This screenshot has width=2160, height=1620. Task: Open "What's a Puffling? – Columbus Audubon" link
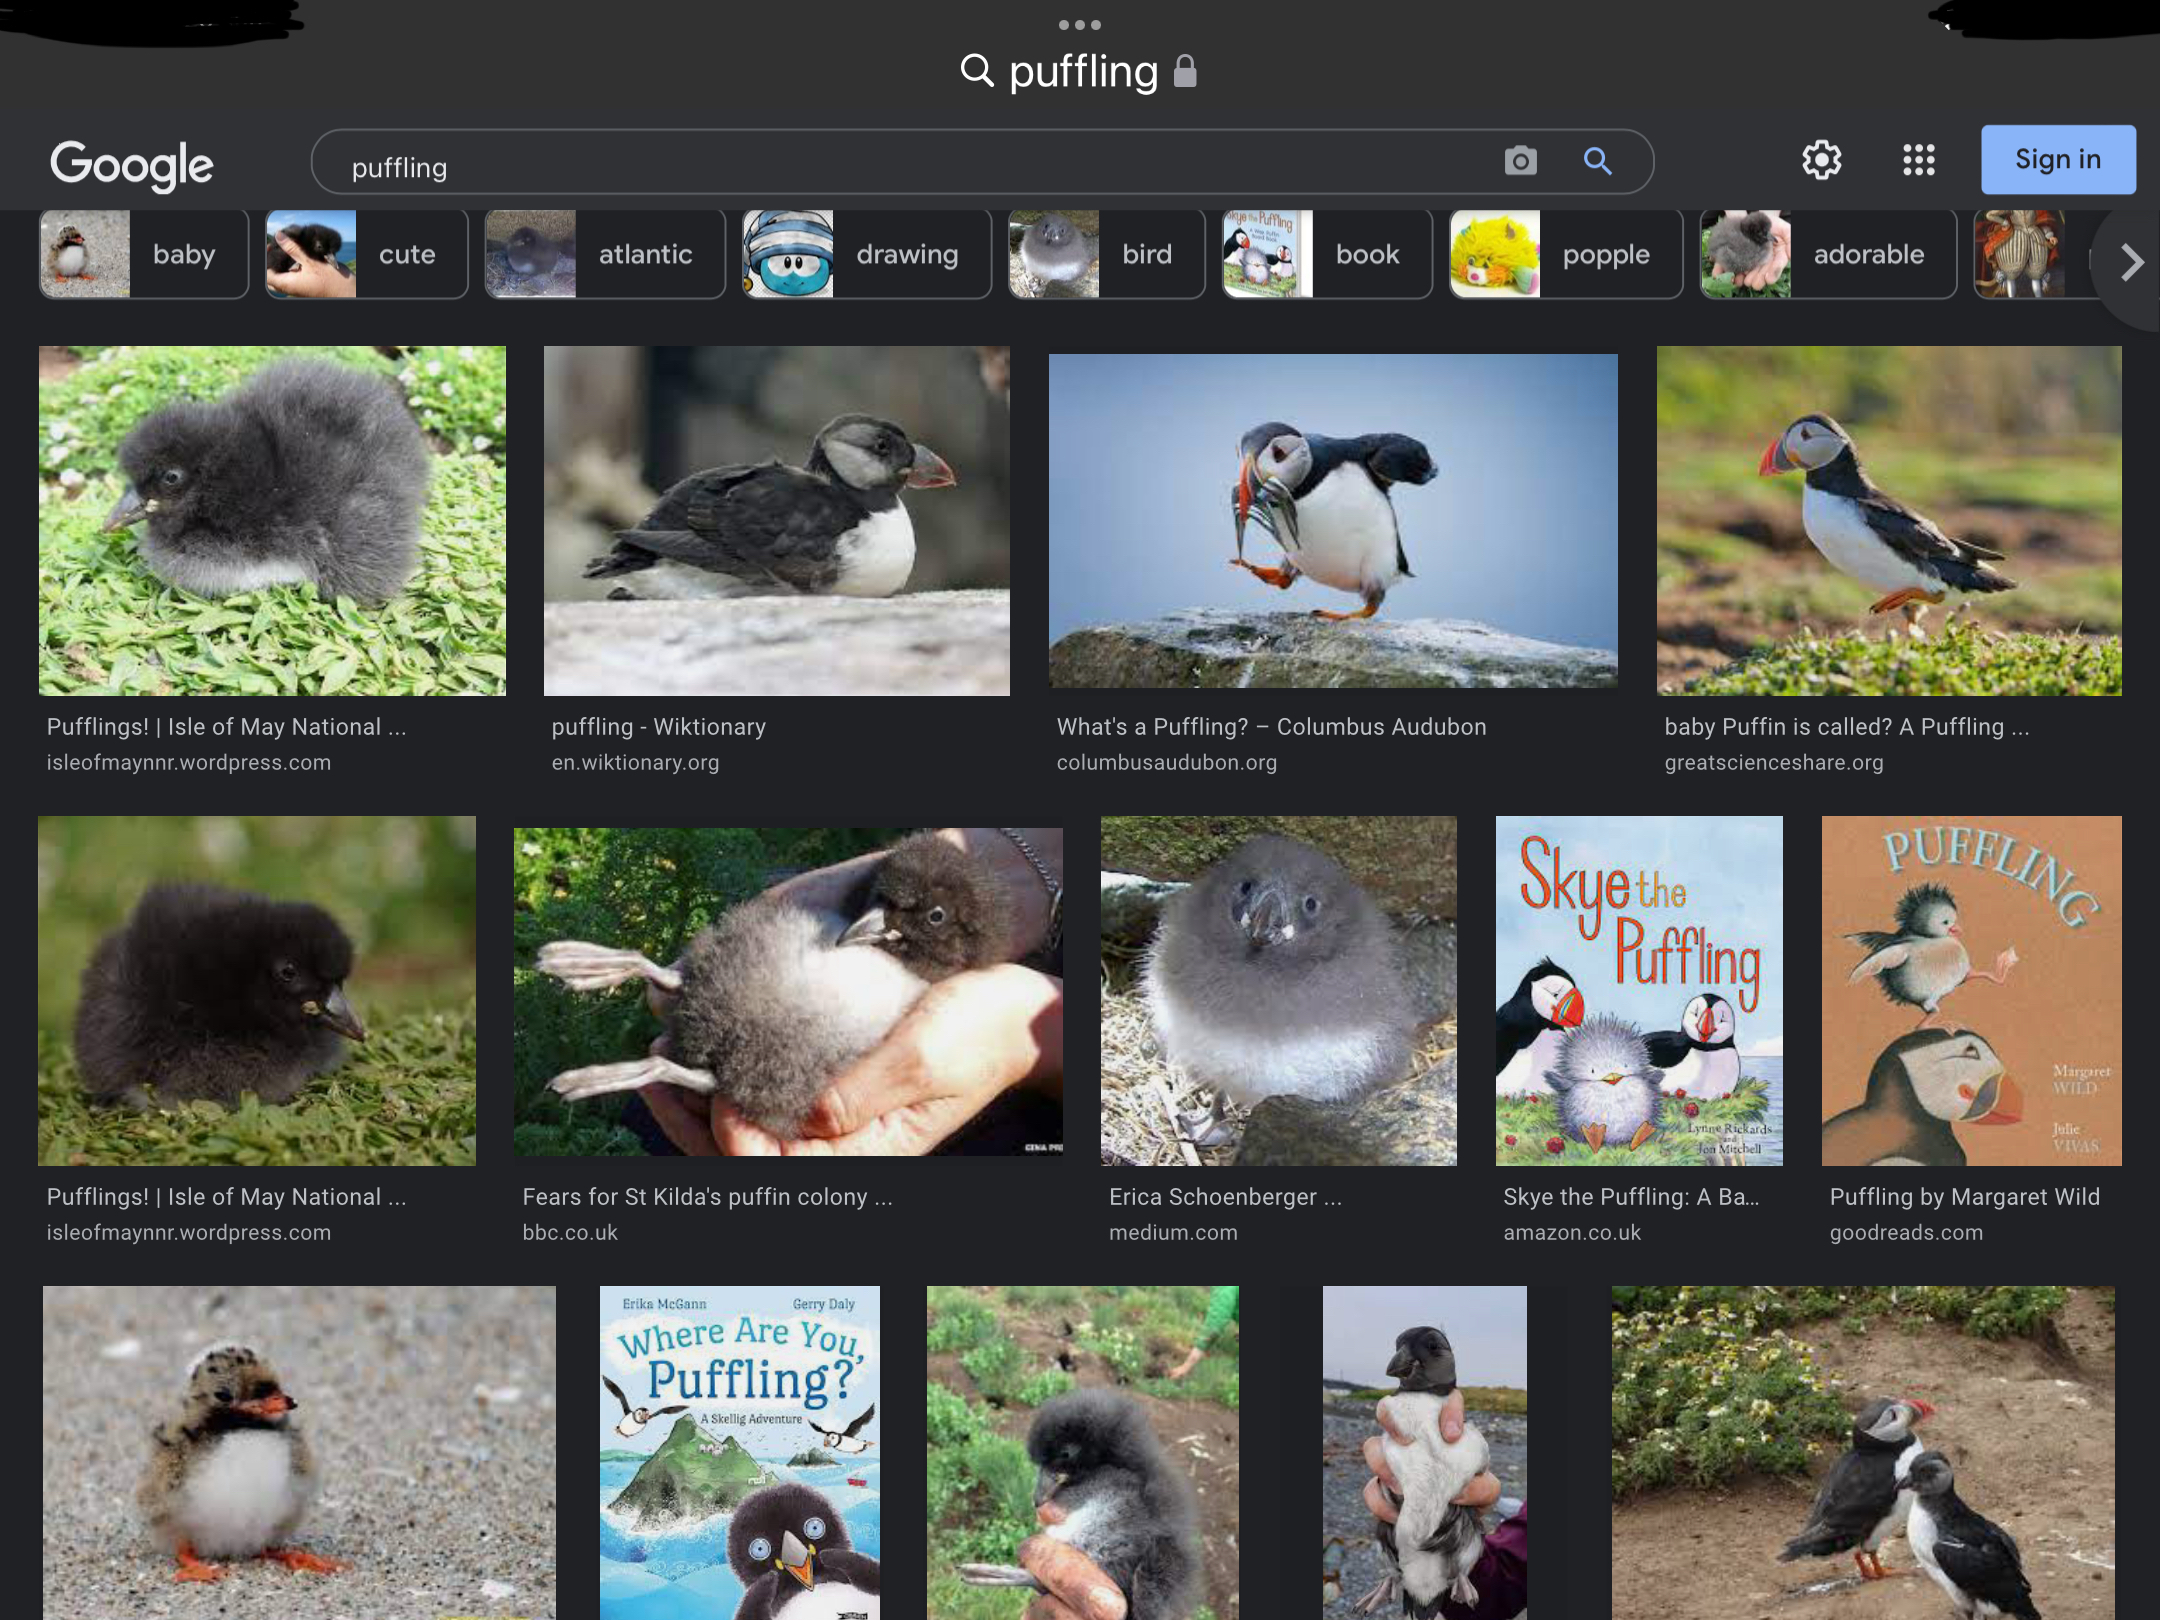1271,727
